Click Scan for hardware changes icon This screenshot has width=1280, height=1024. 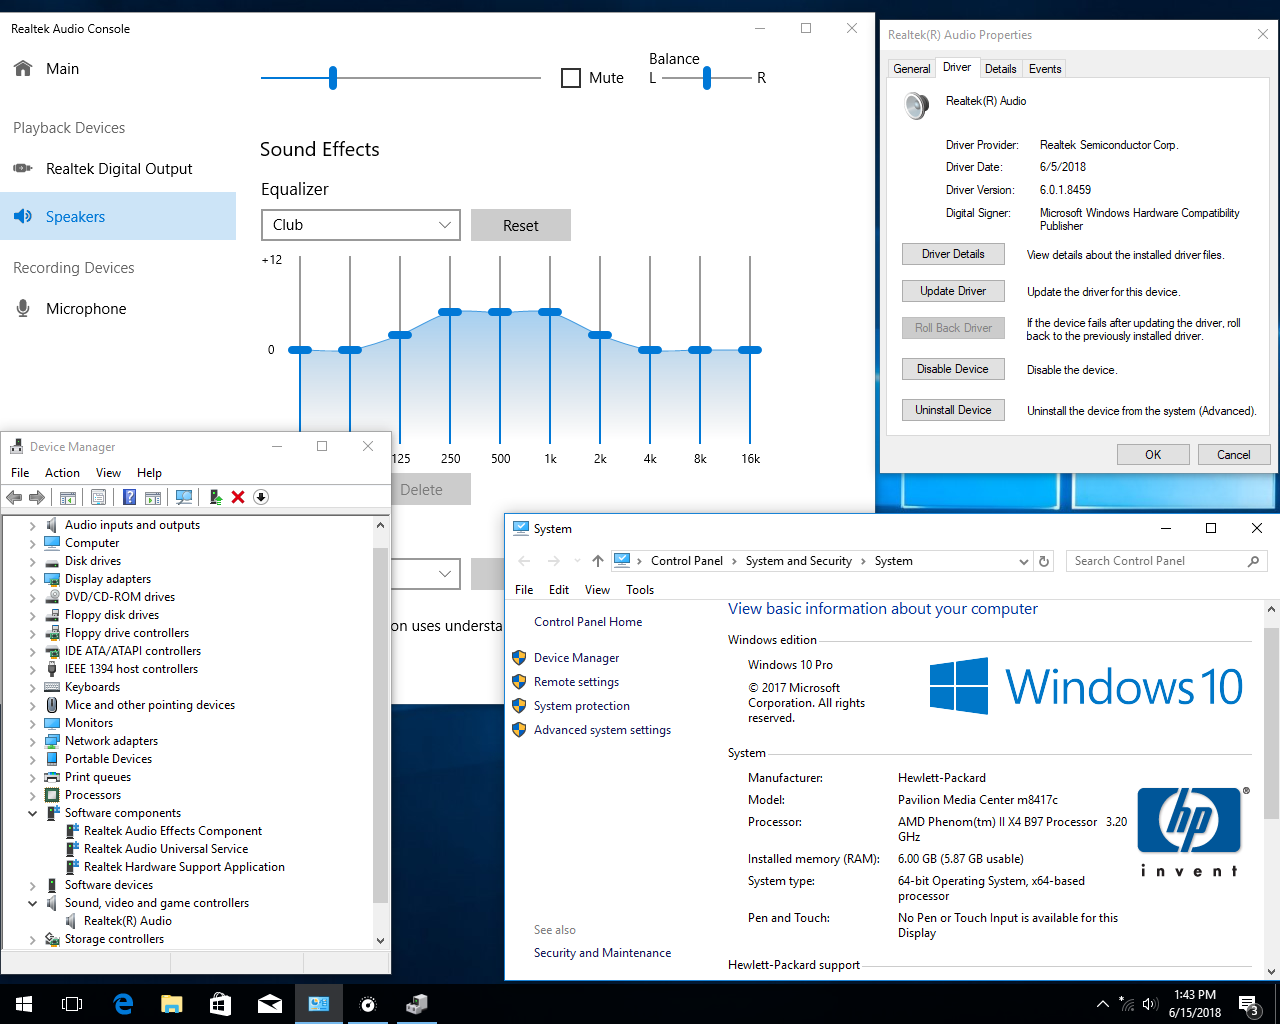(x=184, y=497)
